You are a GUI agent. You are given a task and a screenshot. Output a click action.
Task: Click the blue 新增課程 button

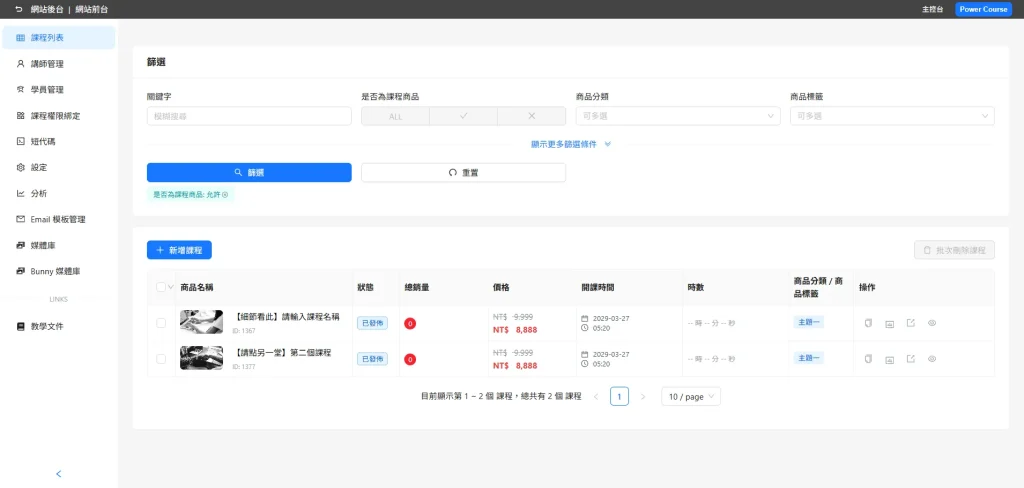[179, 250]
